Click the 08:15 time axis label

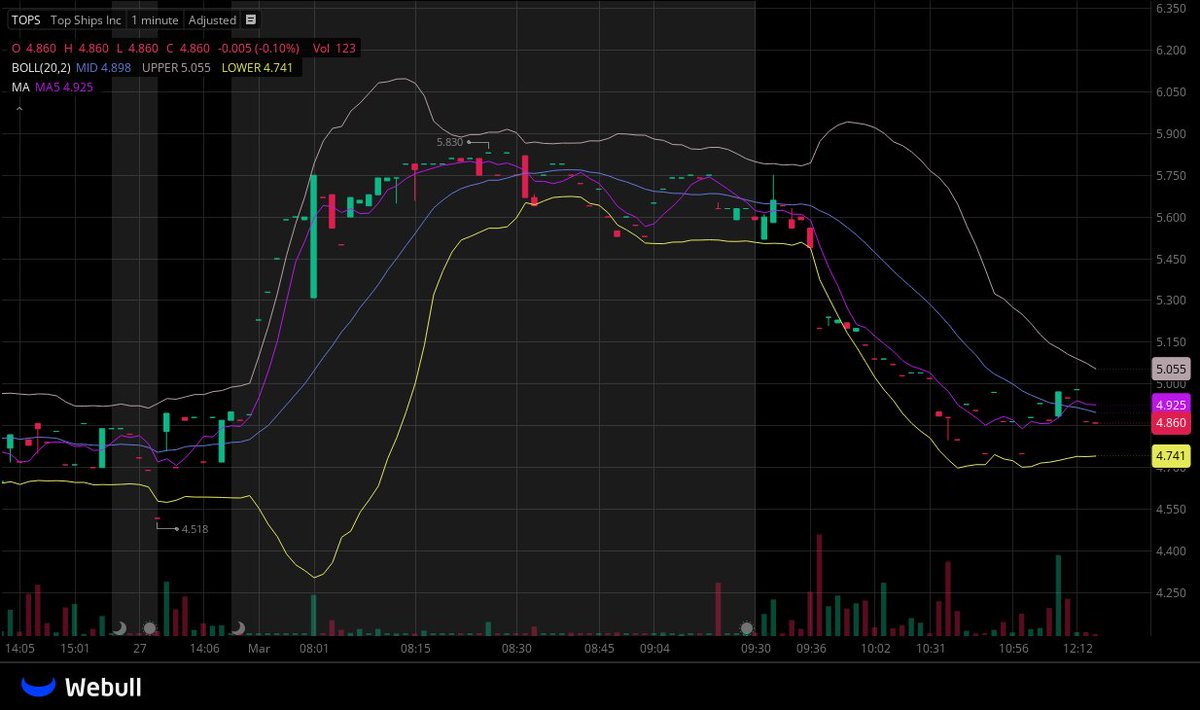(x=415, y=648)
